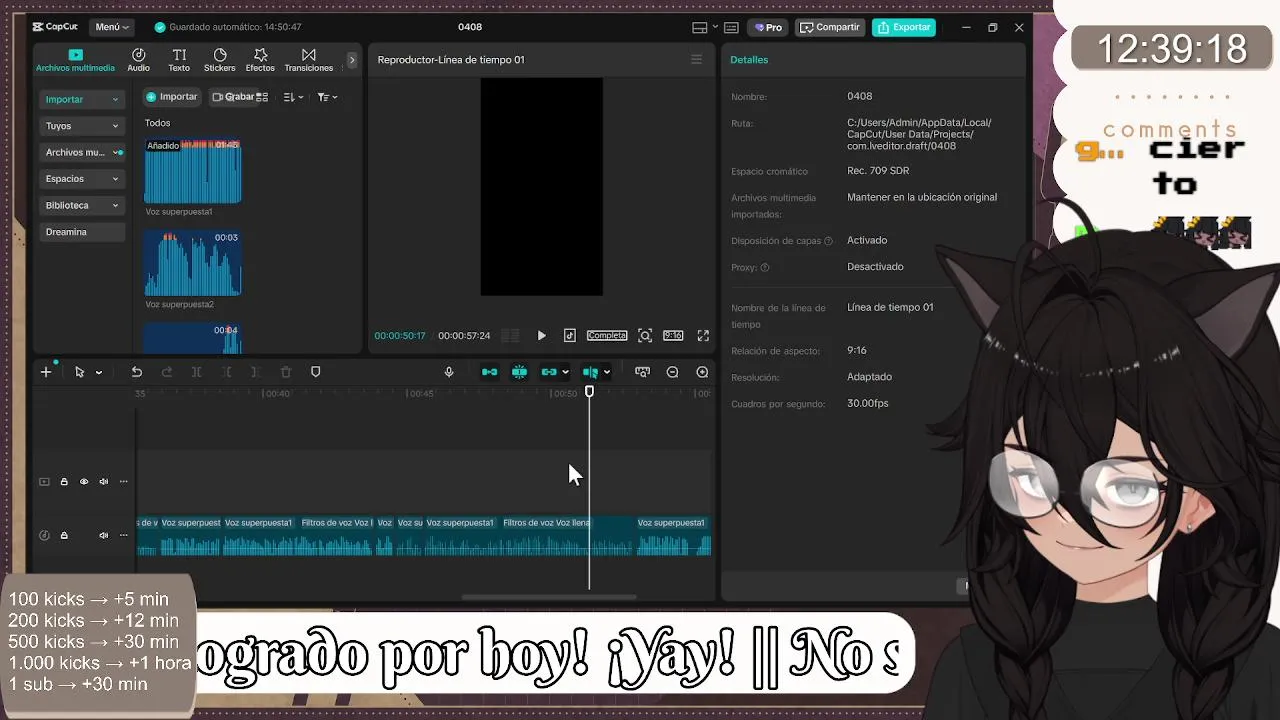Expand the Tuyos sidebar section
The image size is (1280, 720).
(82, 126)
